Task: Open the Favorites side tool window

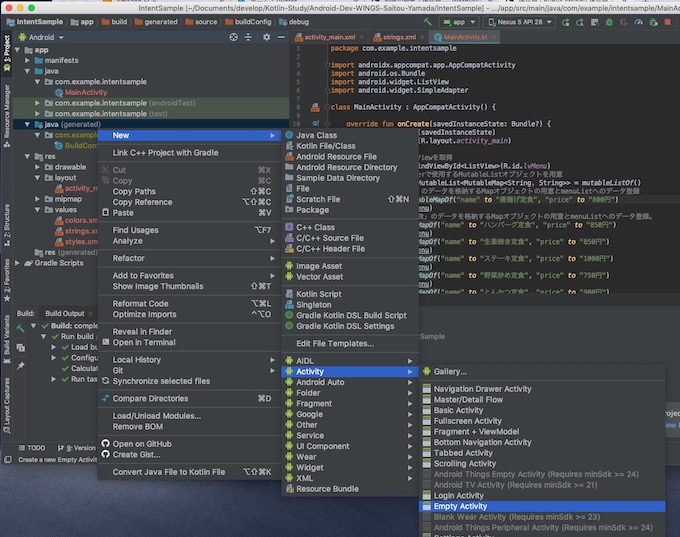Action: tap(7, 280)
